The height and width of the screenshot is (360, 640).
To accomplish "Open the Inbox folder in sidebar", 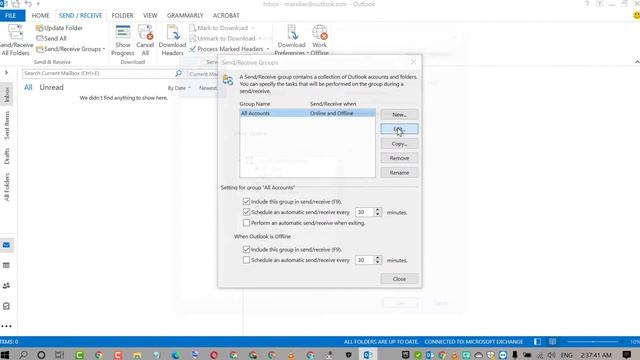I will (x=7, y=94).
